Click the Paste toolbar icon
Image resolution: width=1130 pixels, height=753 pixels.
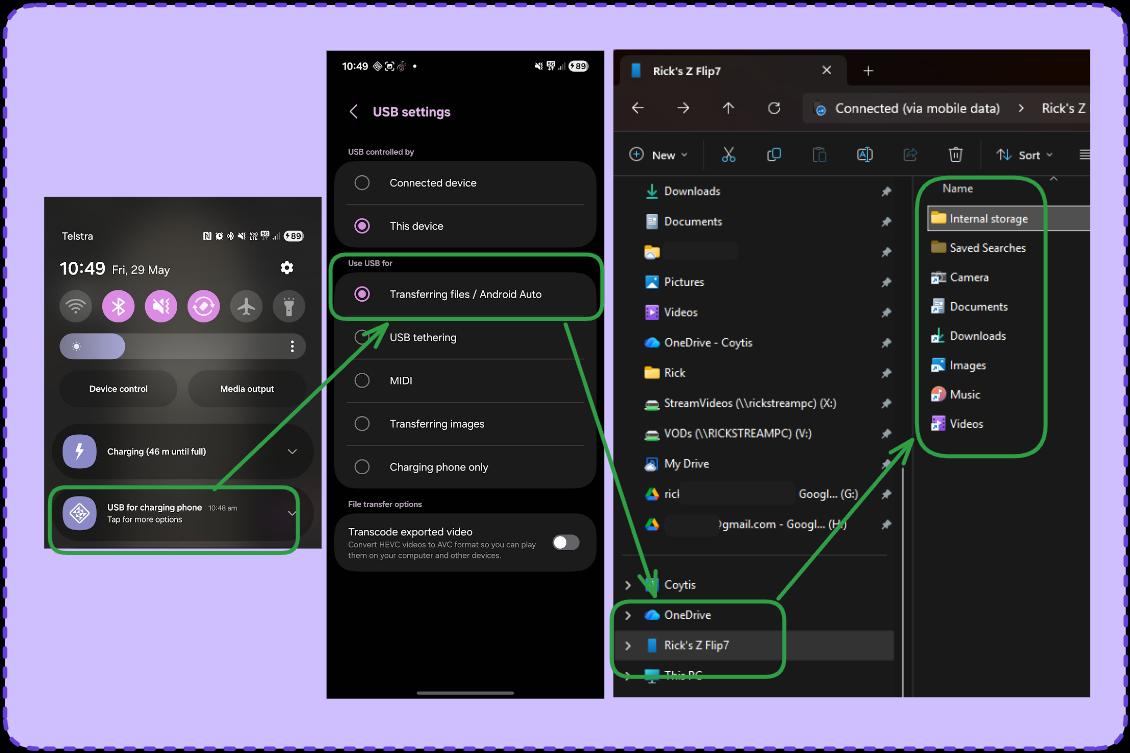[819, 155]
